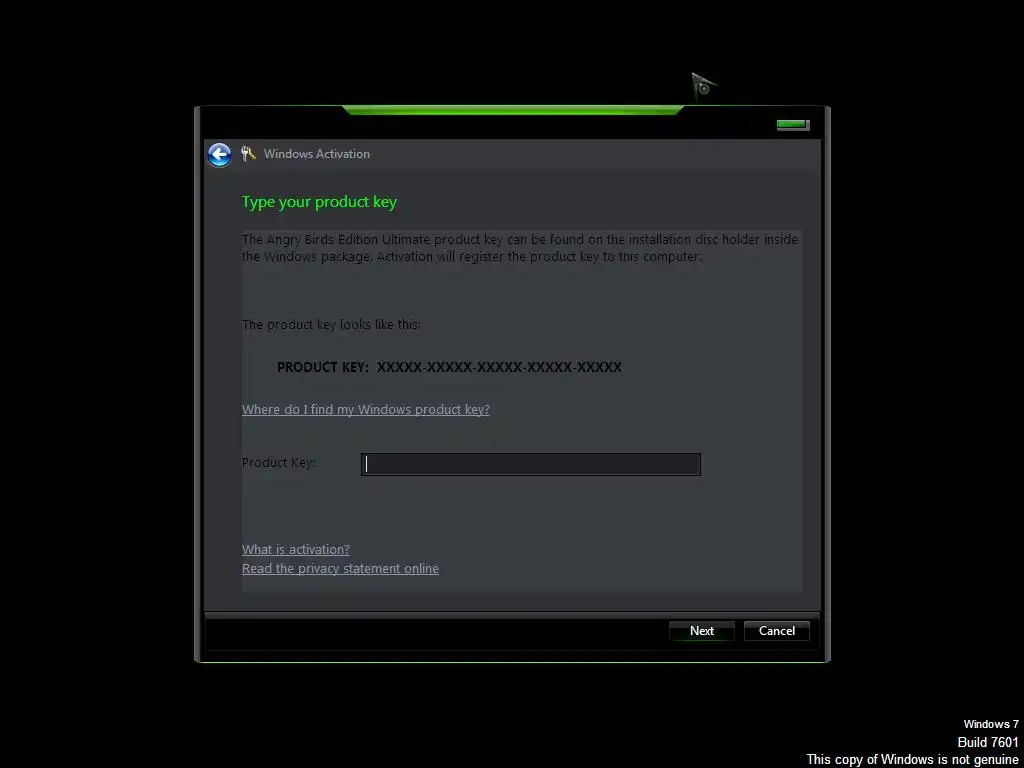Viewport: 1024px width, 768px height.
Task: Click the 'Type your product key' heading
Action: (319, 202)
